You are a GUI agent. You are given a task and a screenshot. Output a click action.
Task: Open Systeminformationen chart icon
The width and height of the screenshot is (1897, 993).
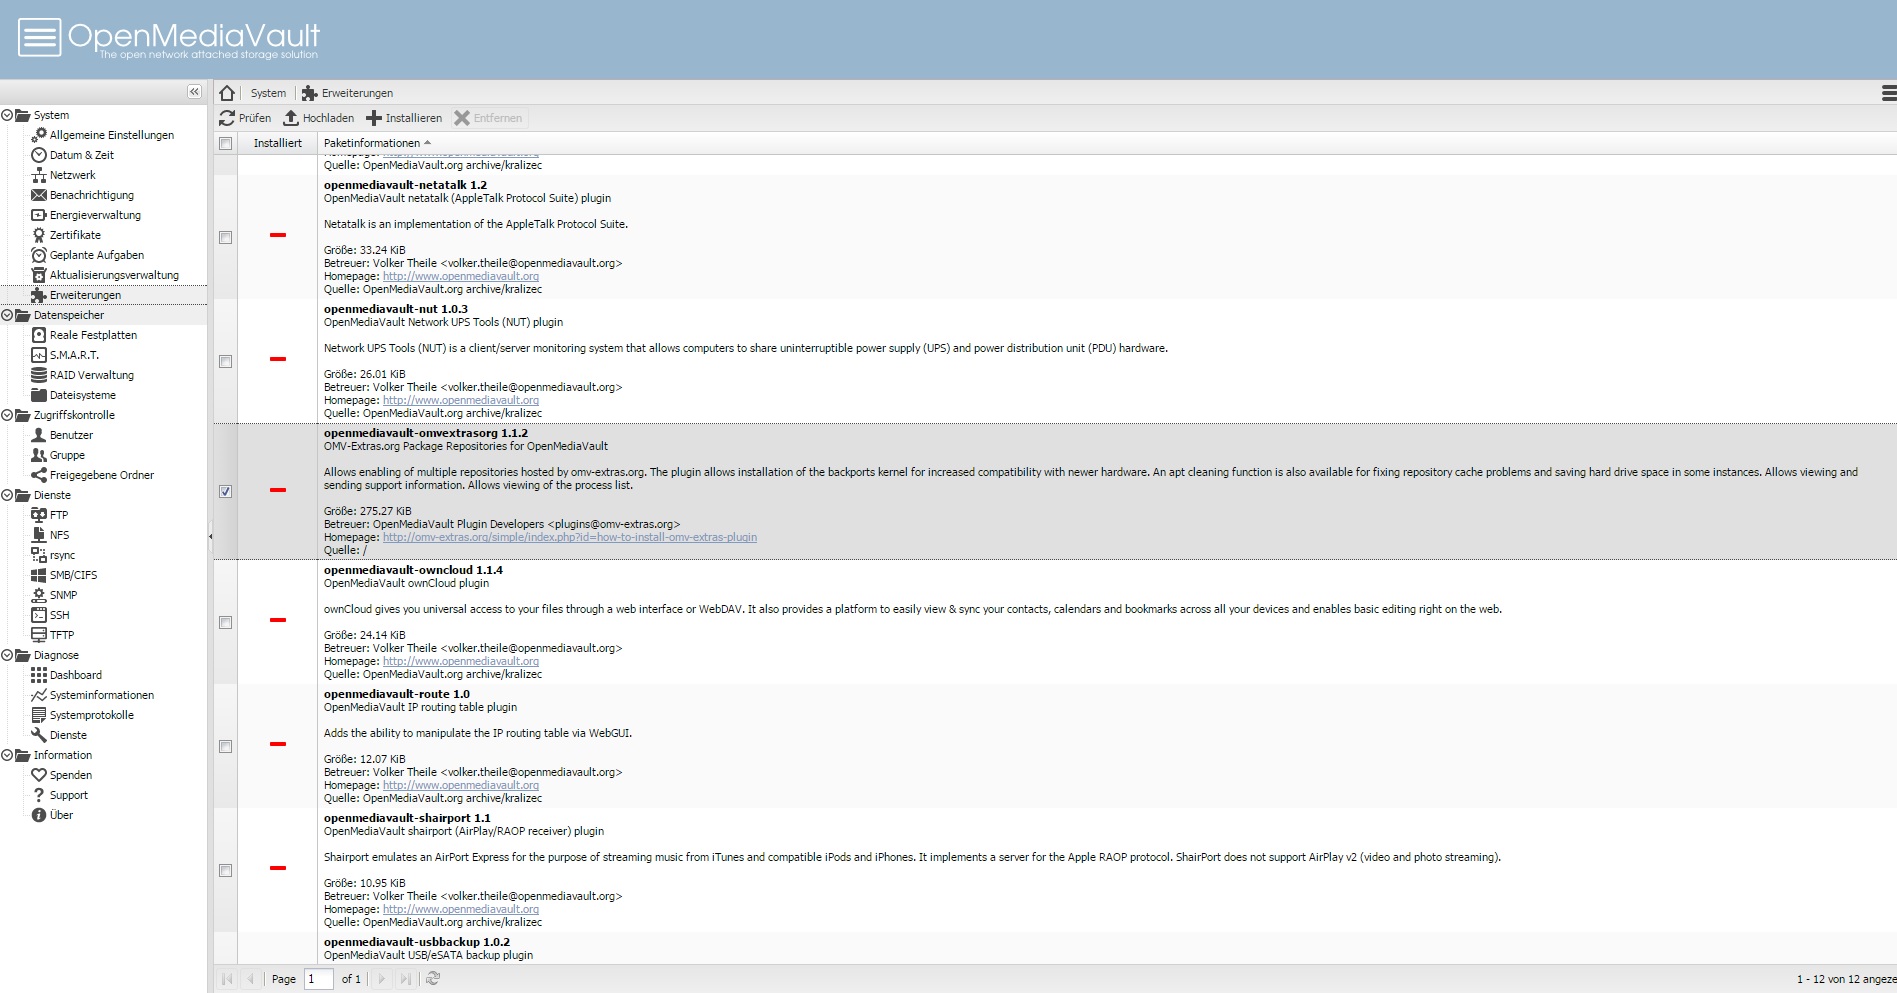point(39,695)
